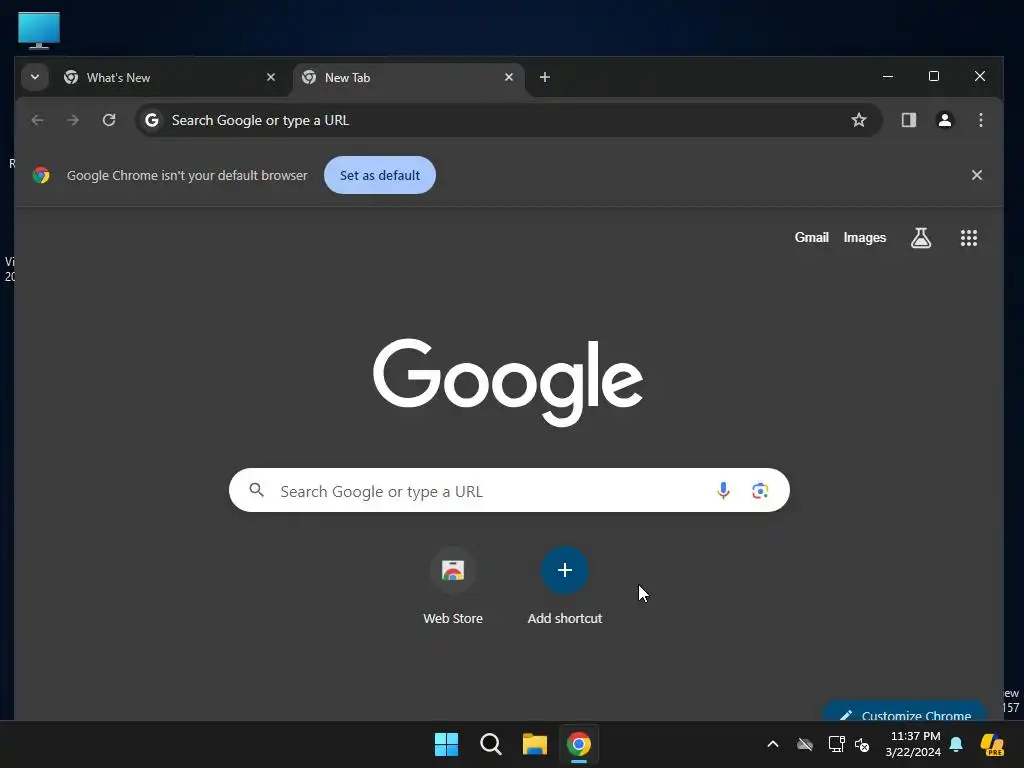Open Search Labs flask icon
The image size is (1024, 768).
coord(921,238)
